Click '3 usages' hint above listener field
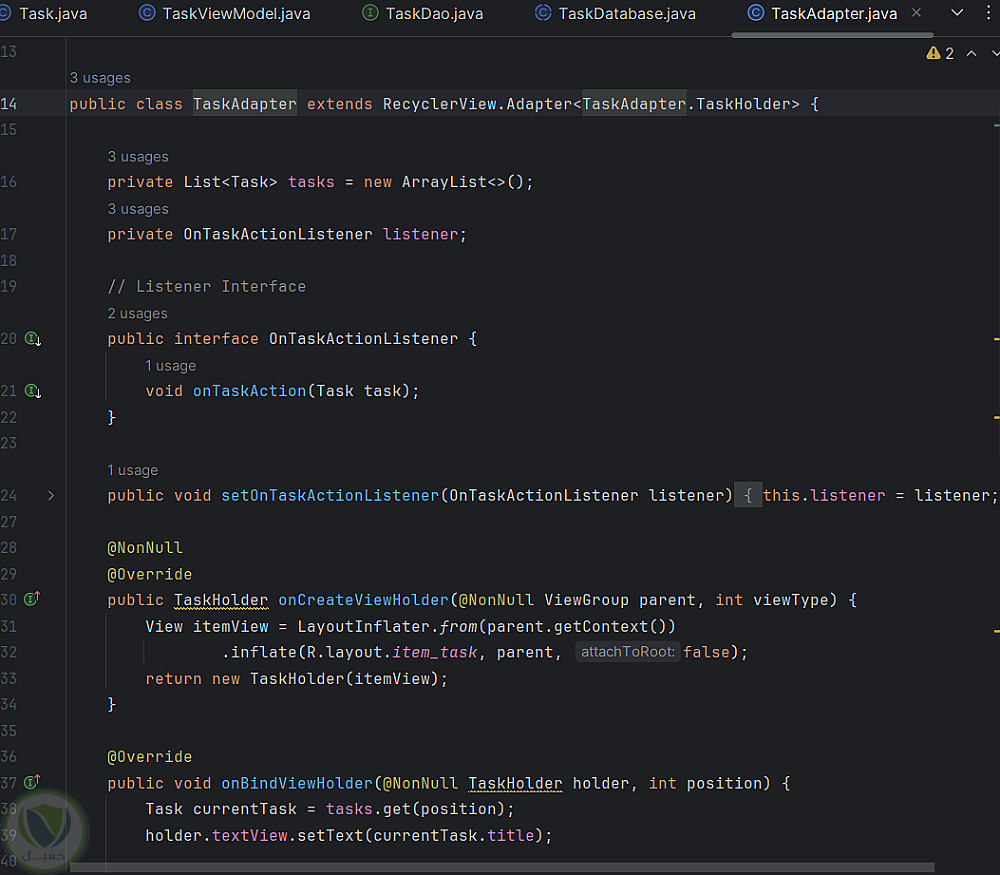Image resolution: width=1000 pixels, height=875 pixels. click(138, 209)
